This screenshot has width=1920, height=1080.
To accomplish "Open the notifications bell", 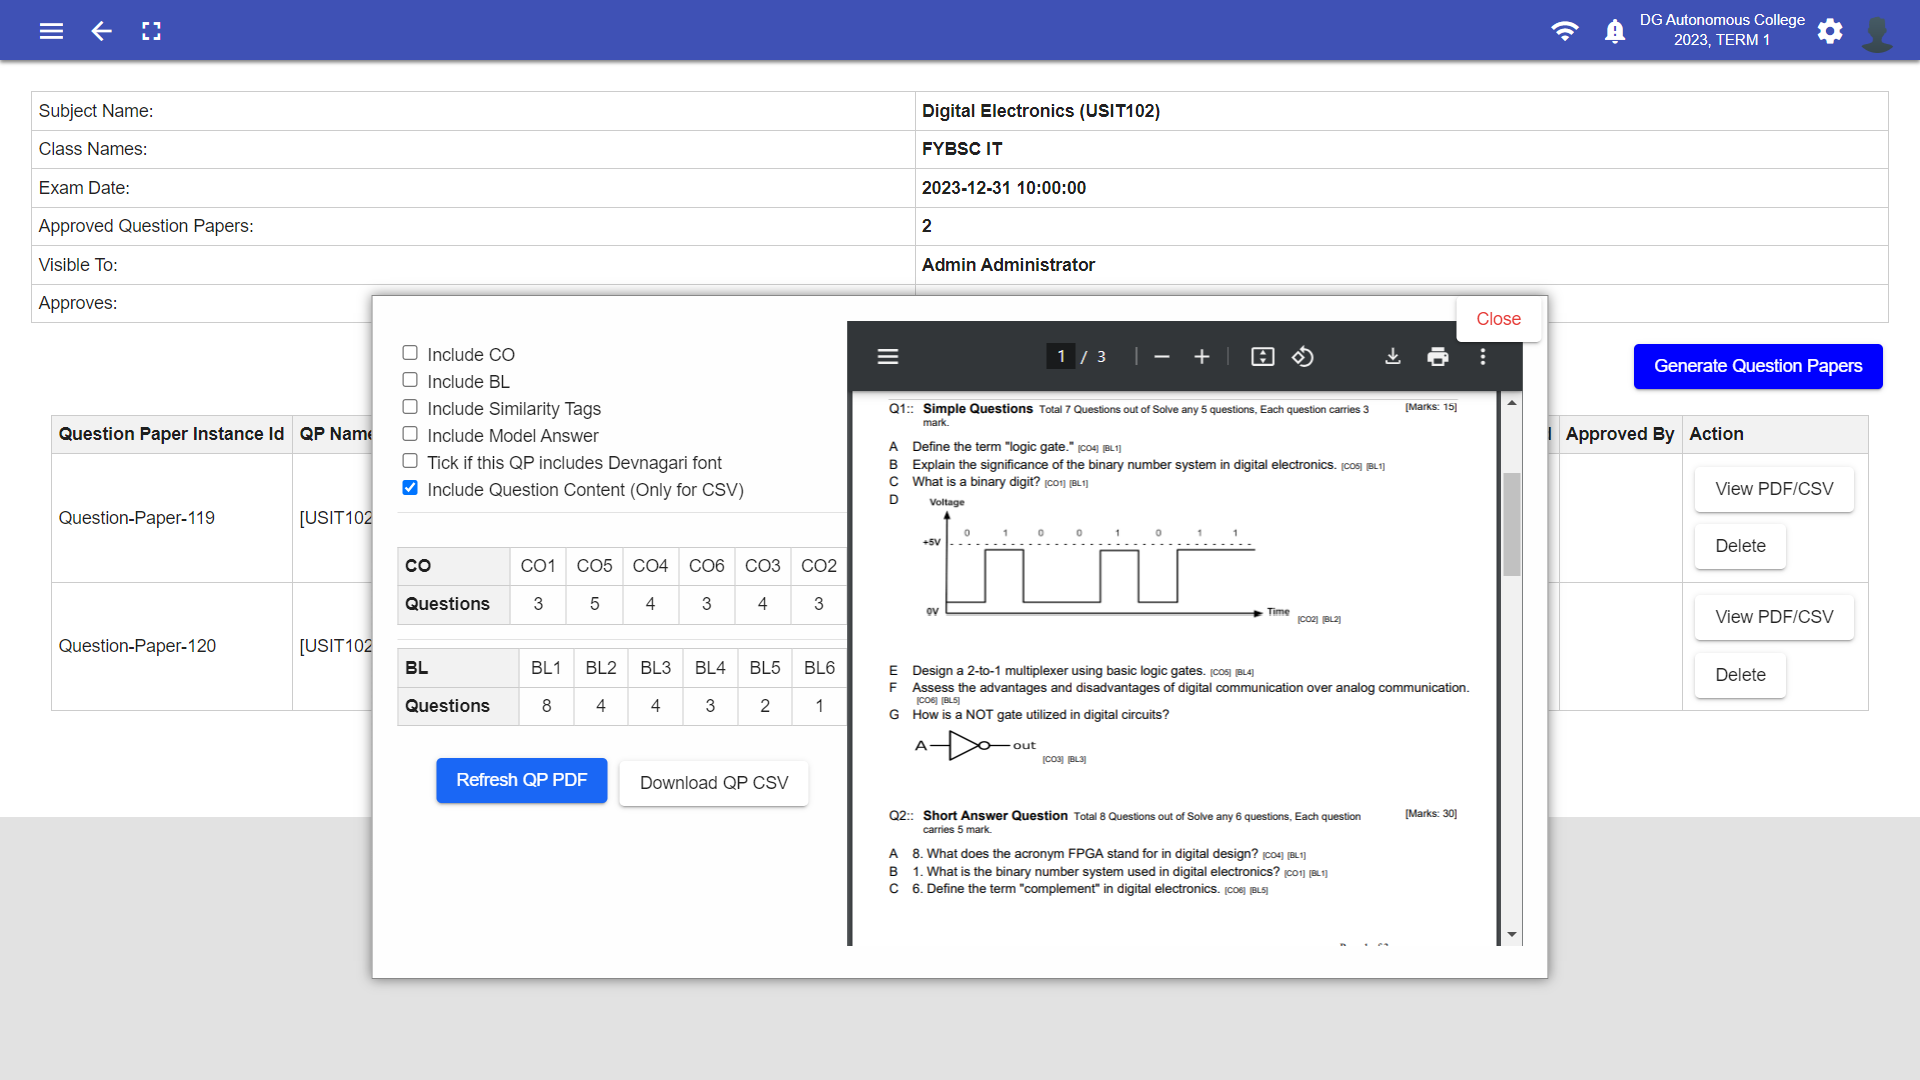I will (1615, 31).
